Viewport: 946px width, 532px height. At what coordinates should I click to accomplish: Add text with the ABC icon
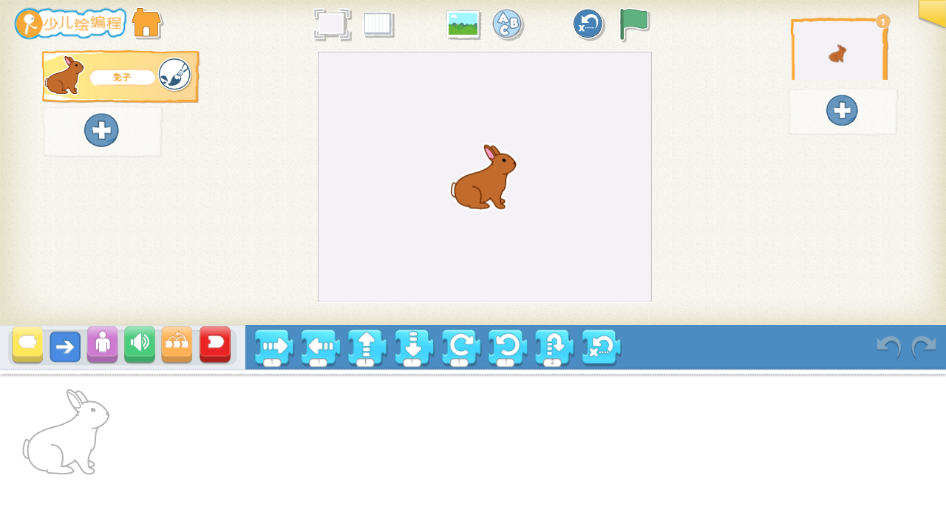click(508, 24)
